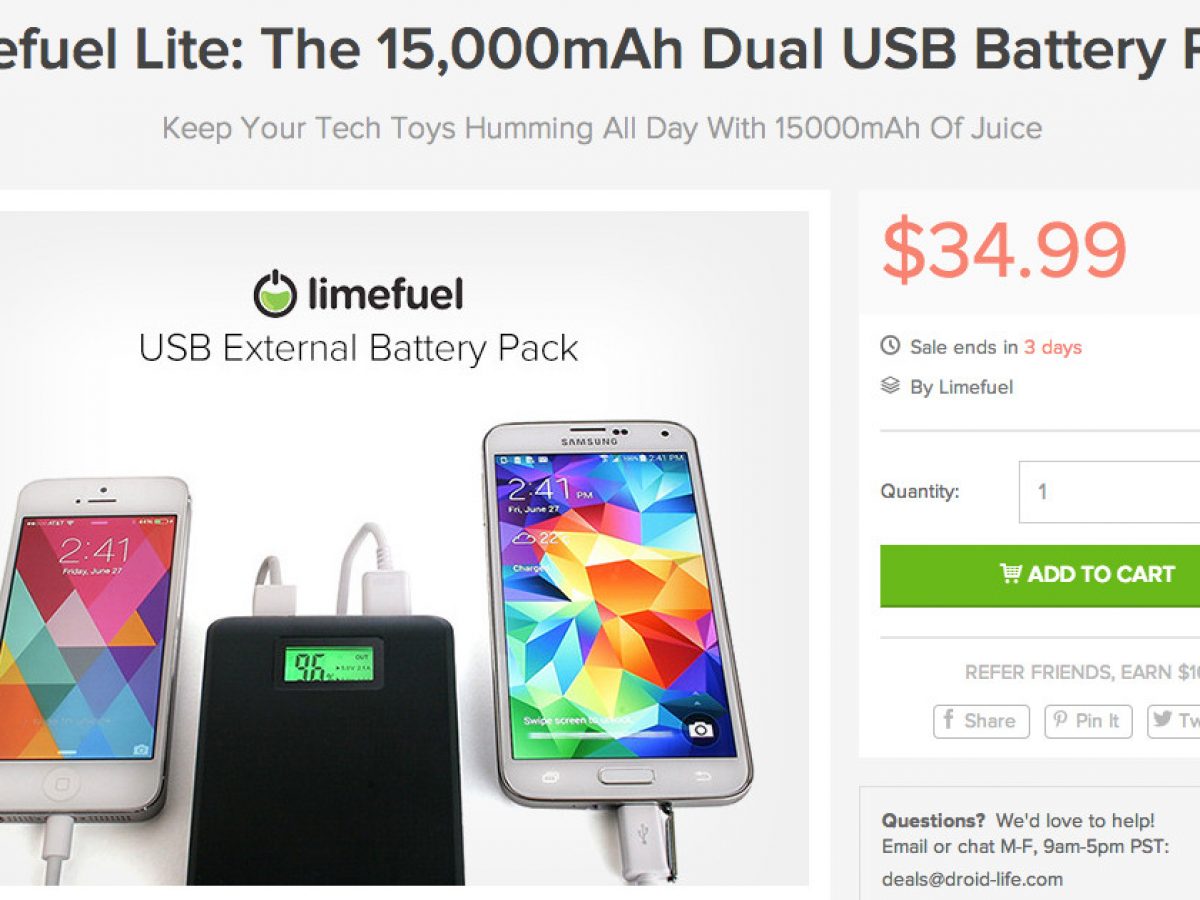The image size is (1200, 900).
Task: Click the Add to Cart button
Action: click(x=1040, y=575)
